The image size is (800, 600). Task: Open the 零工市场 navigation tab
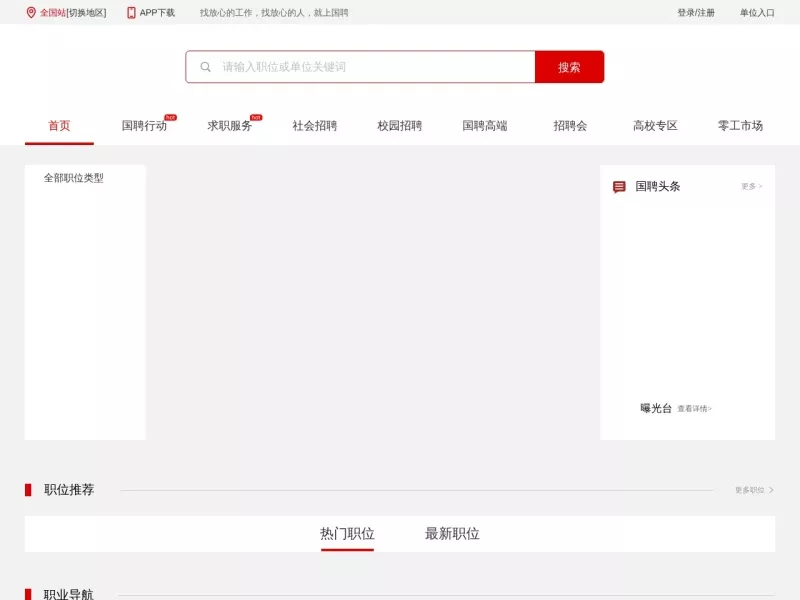tap(740, 126)
